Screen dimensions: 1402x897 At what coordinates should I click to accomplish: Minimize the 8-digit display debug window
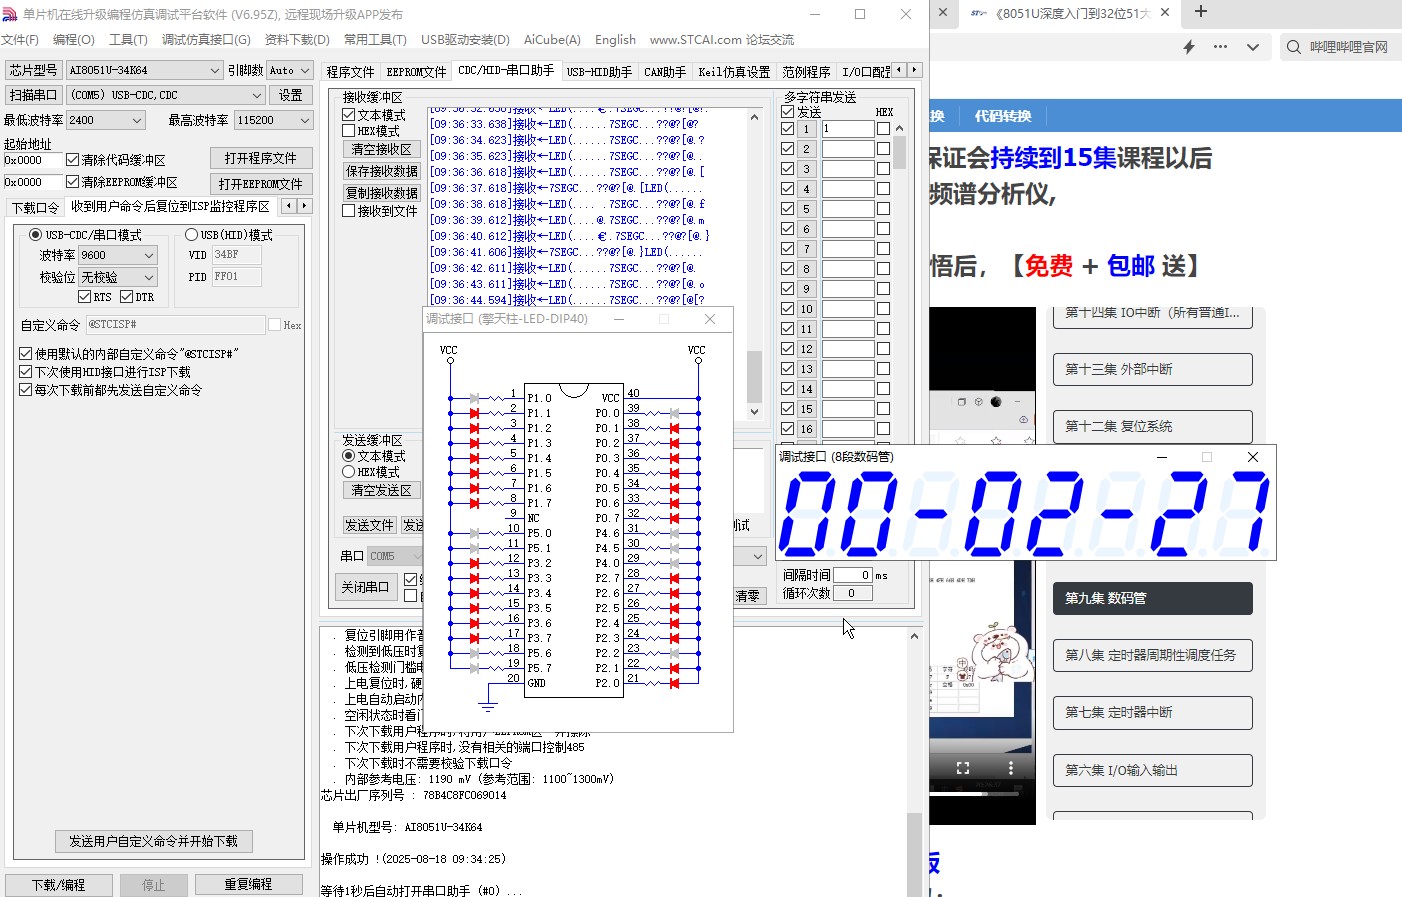(x=1162, y=457)
